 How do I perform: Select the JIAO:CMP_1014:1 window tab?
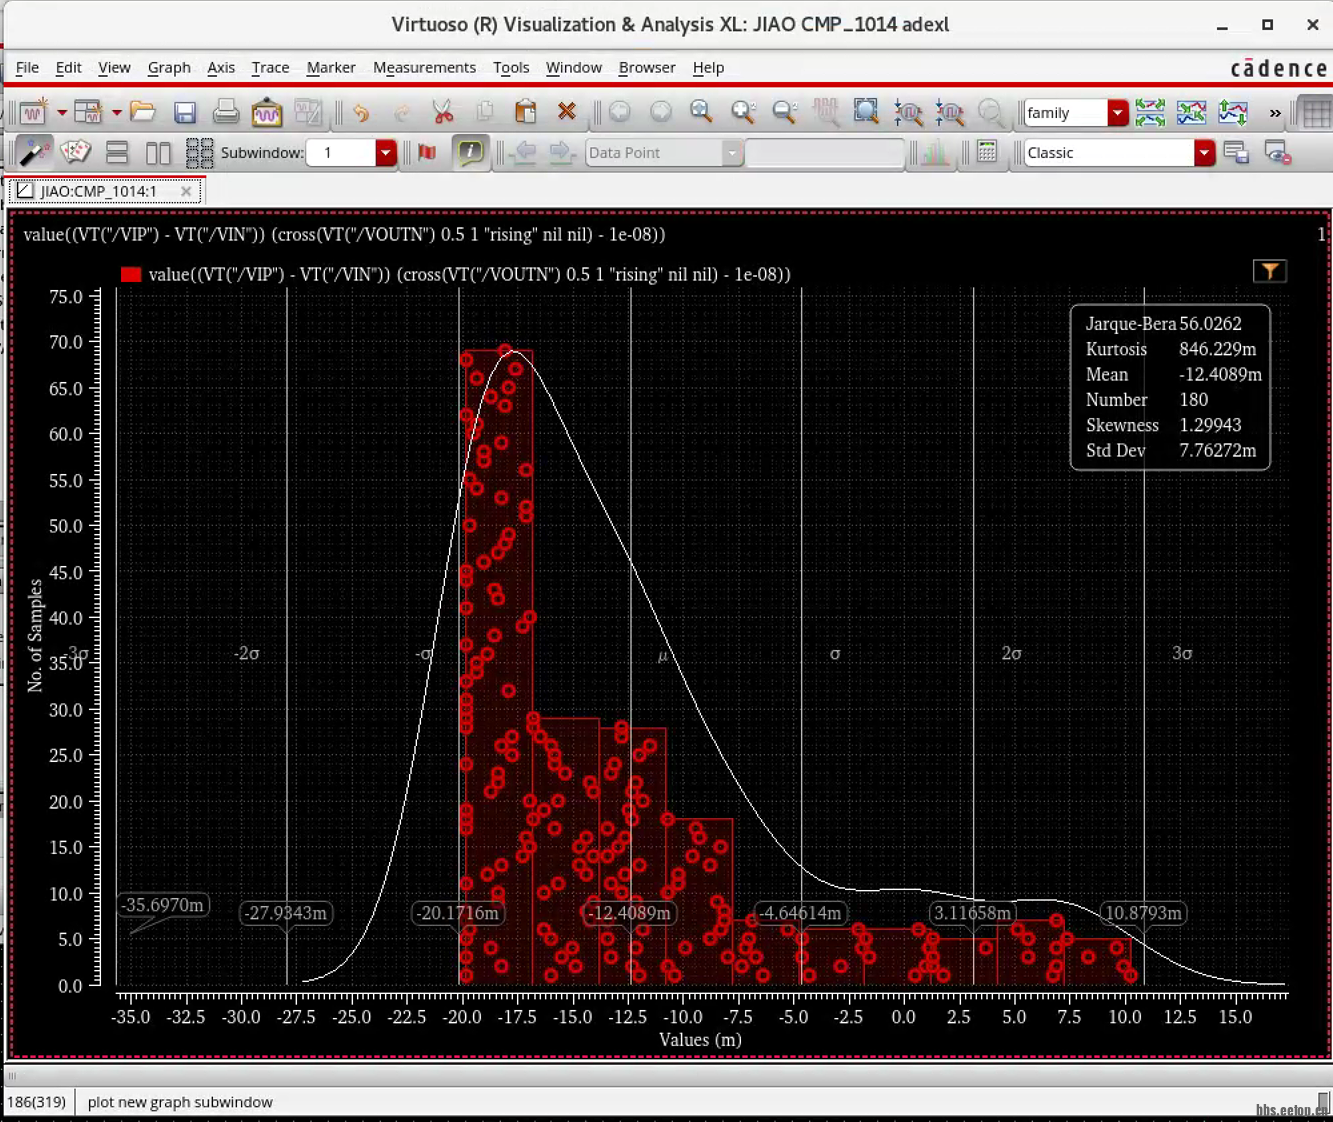tap(98, 191)
